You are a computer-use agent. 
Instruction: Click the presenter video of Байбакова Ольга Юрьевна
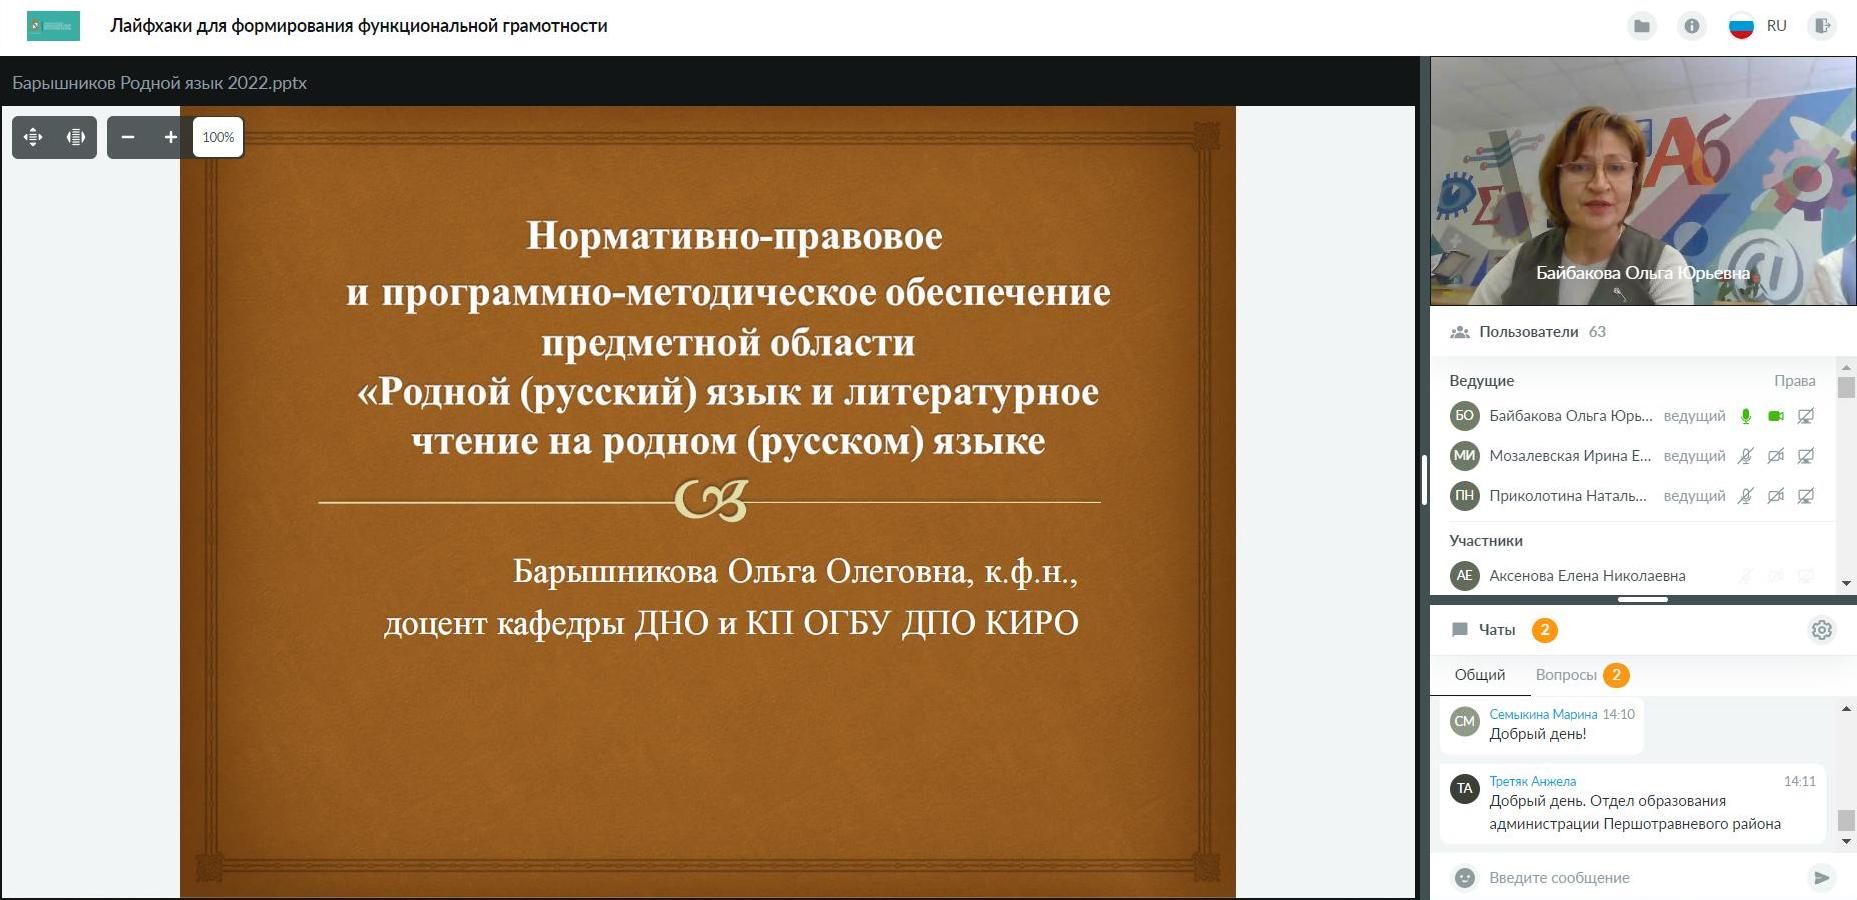click(1643, 181)
